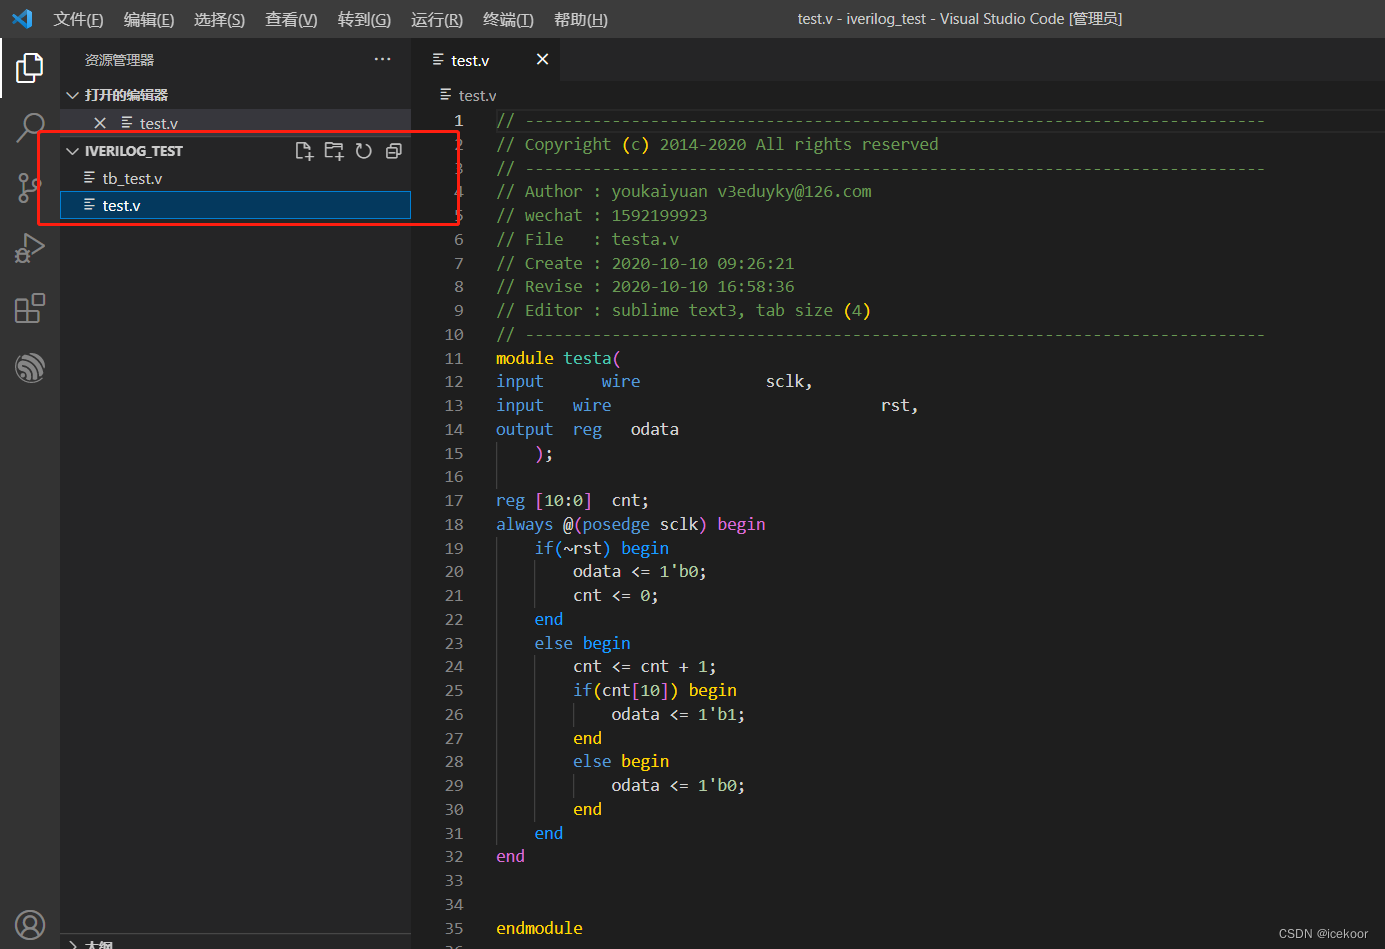Click the 'endmodule' keyword
1385x949 pixels.
539,928
